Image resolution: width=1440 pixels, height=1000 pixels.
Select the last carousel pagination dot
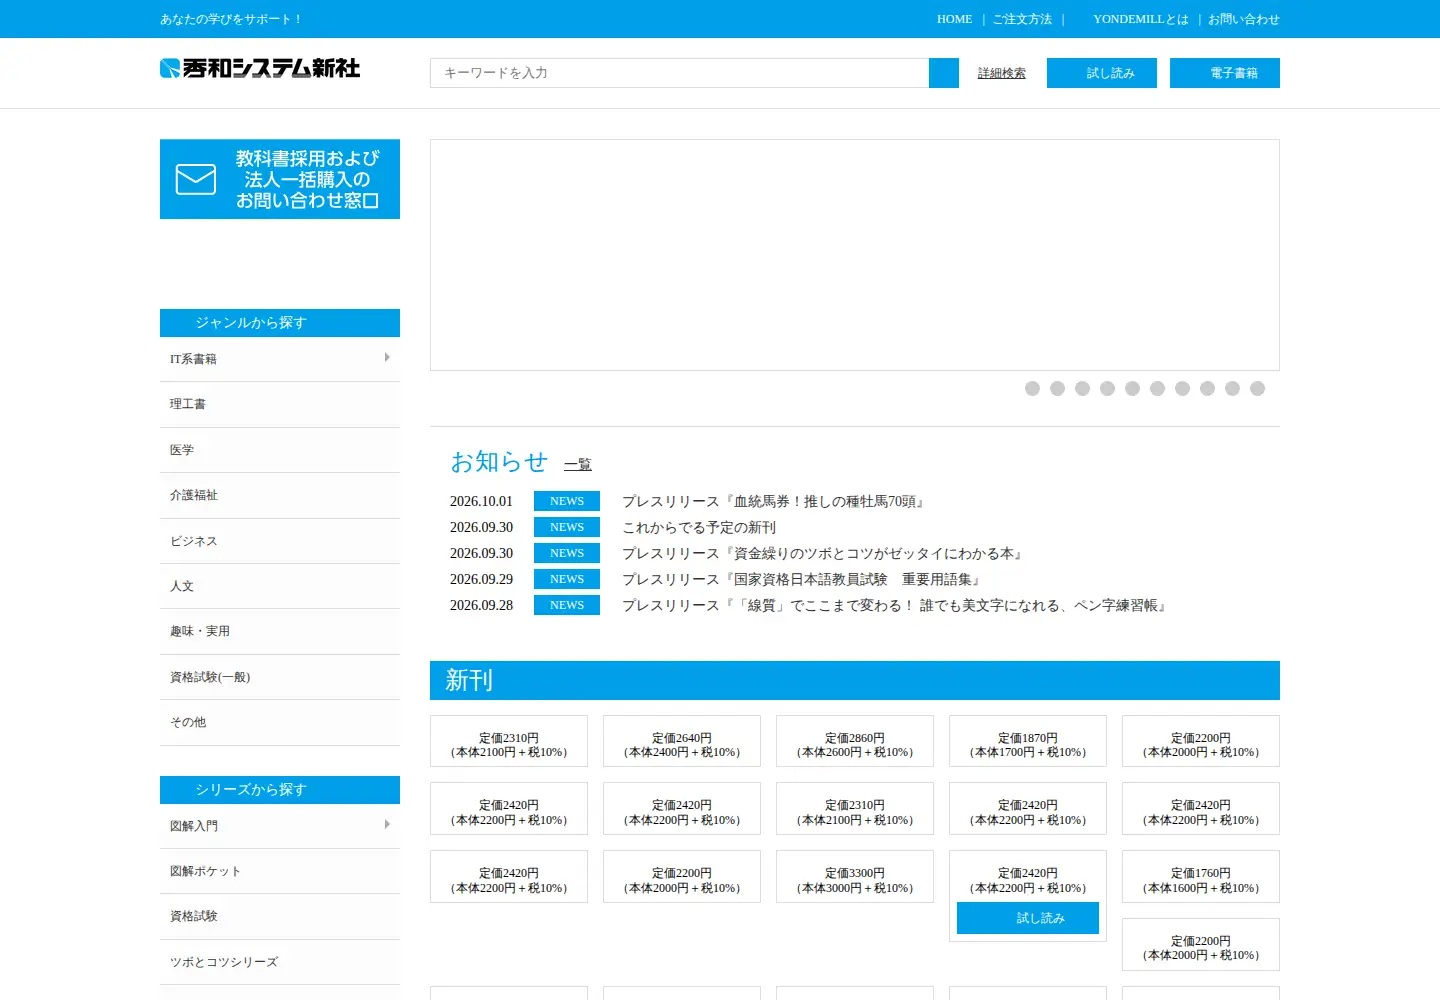(1257, 388)
